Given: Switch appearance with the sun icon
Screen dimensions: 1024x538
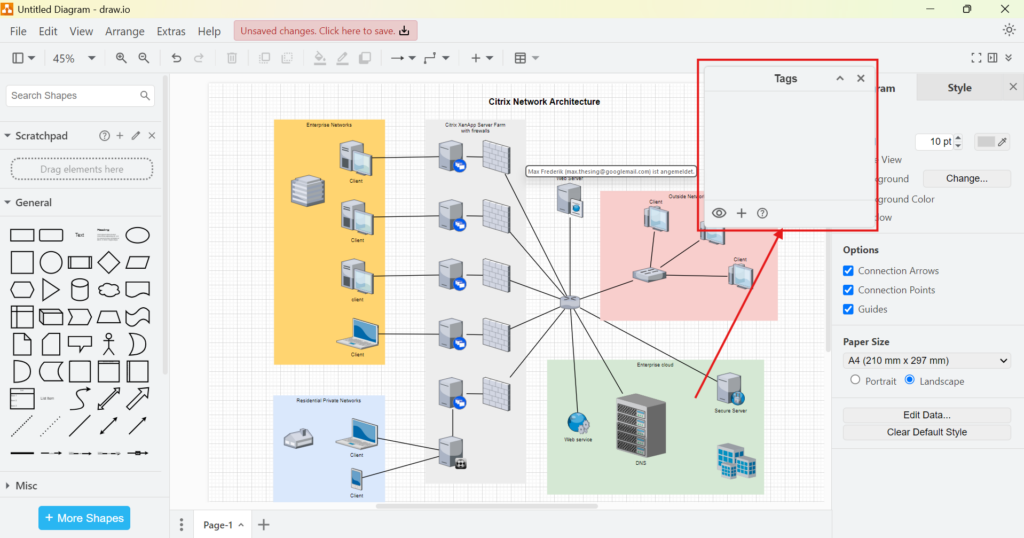Looking at the screenshot, I should tap(1009, 30).
